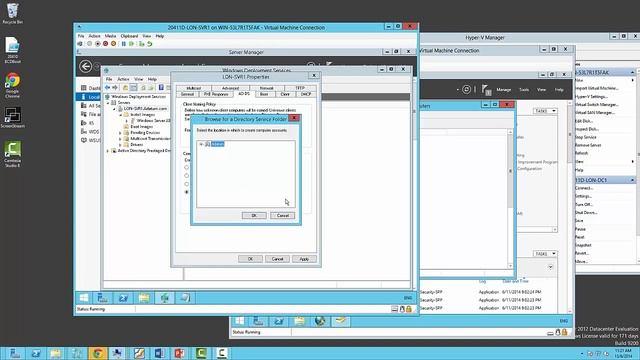Click the orange Shut Down icon in VM toolbar

pyautogui.click(x=113, y=44)
